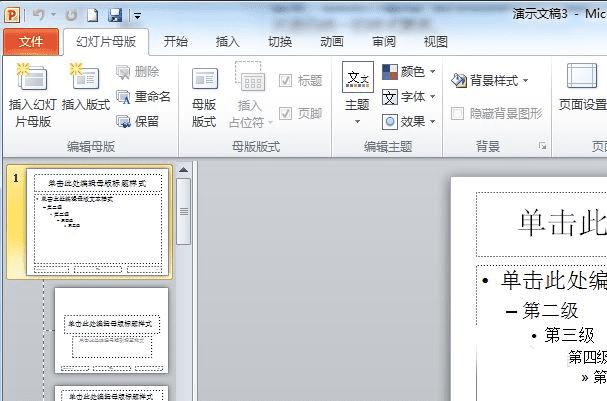Click the 主题 themes icon
The image size is (607, 401).
pos(358,77)
